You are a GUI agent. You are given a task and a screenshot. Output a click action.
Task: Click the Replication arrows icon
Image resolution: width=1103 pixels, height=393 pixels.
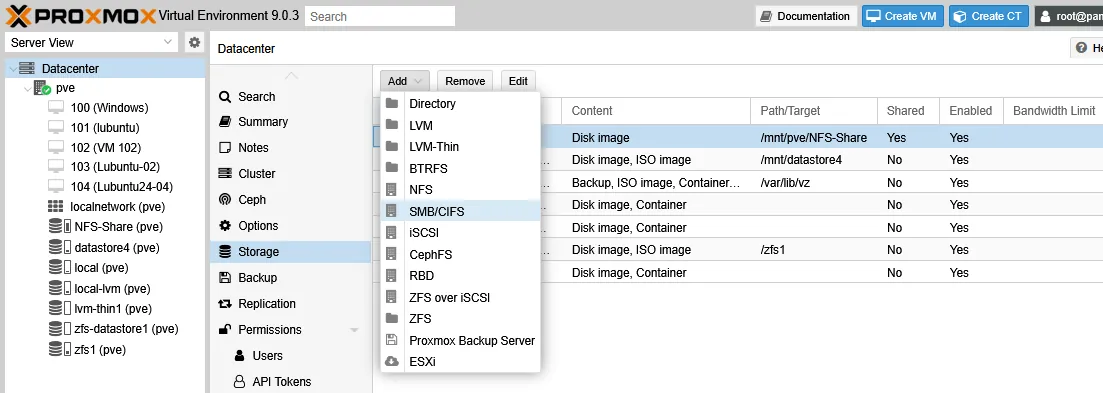[x=225, y=304]
